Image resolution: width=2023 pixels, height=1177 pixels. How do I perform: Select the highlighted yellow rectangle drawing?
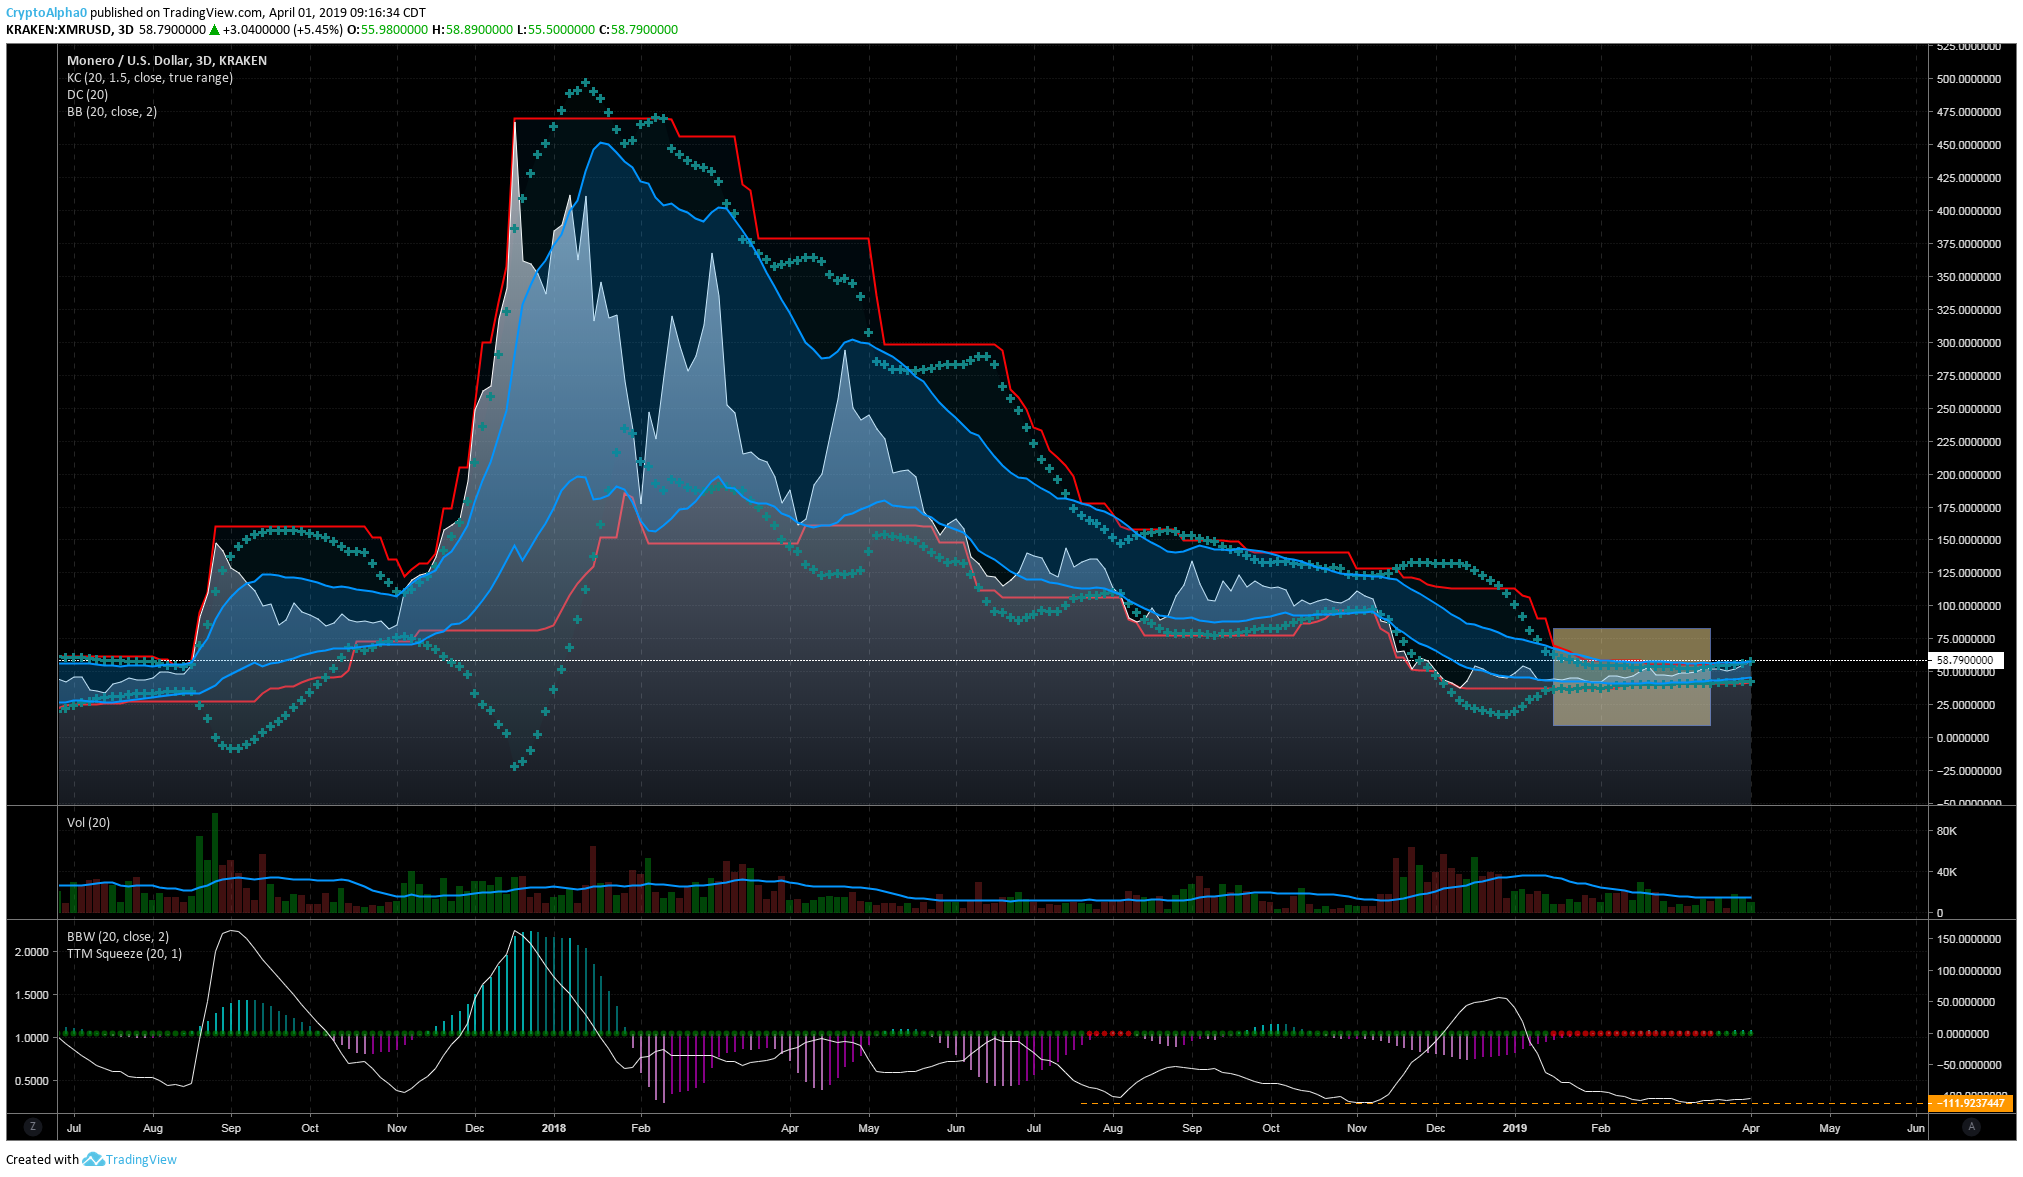pyautogui.click(x=1631, y=677)
